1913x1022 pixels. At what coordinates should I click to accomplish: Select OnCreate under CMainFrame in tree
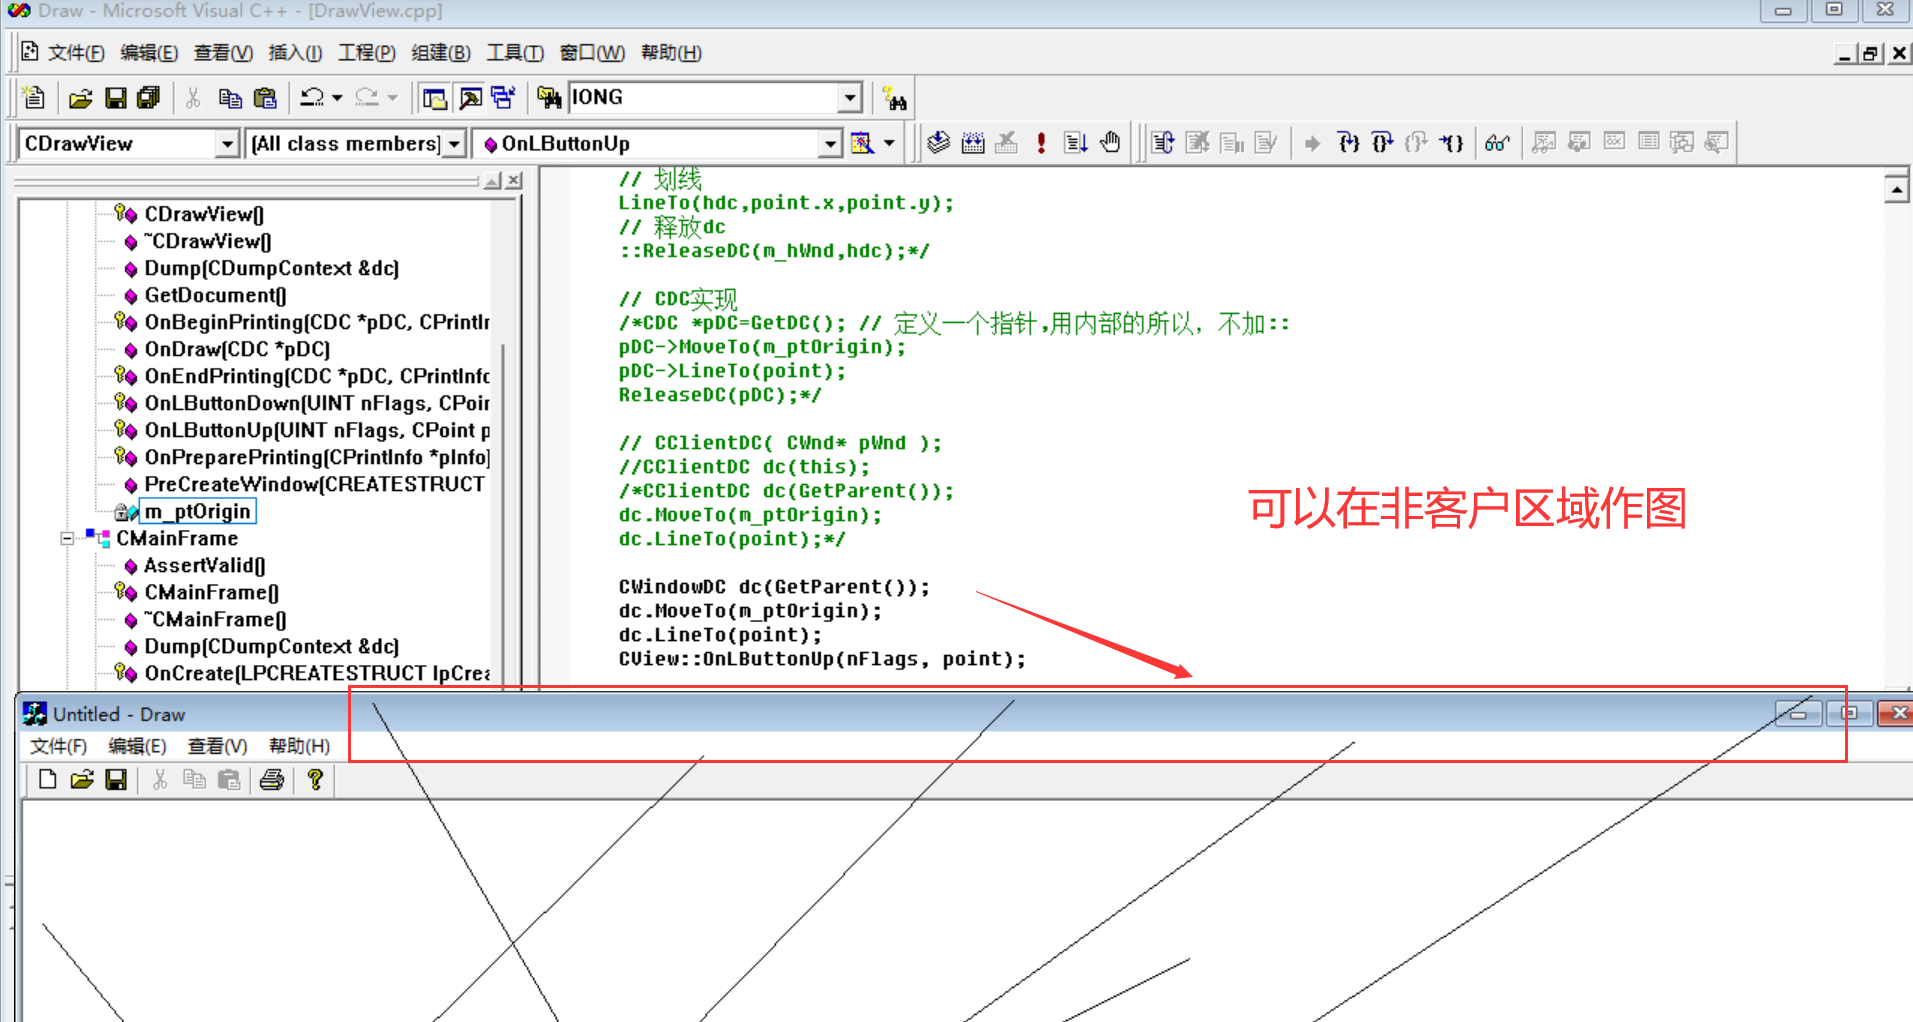coord(317,673)
